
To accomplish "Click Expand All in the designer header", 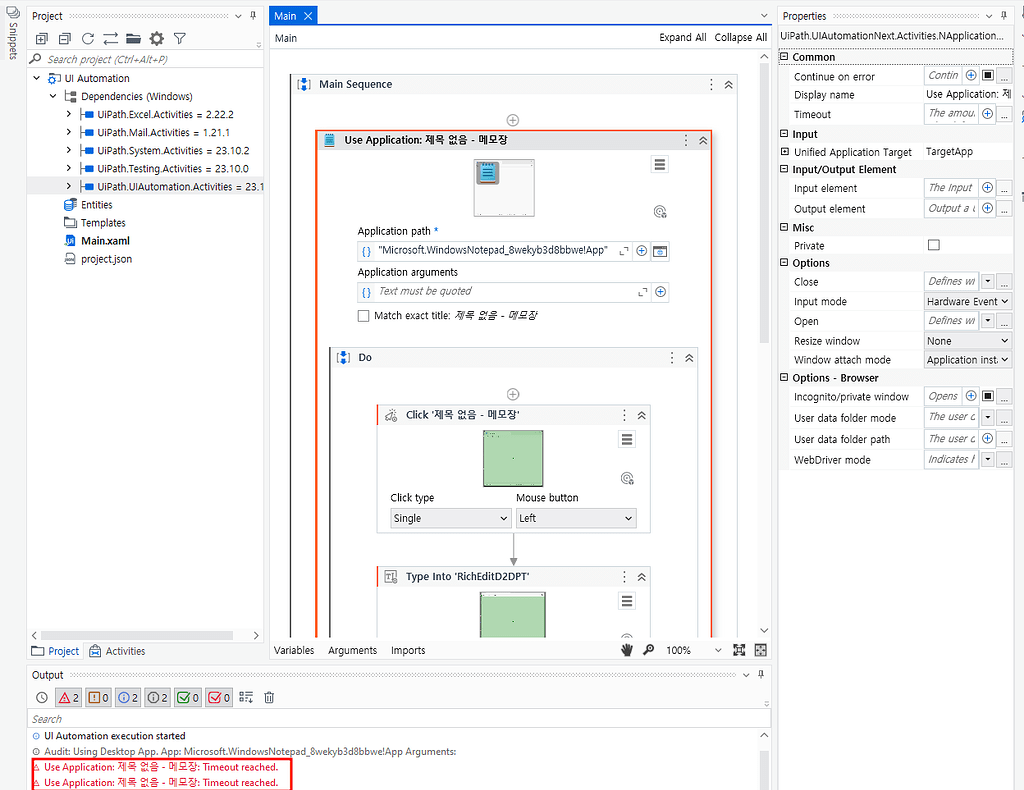I will (x=682, y=37).
